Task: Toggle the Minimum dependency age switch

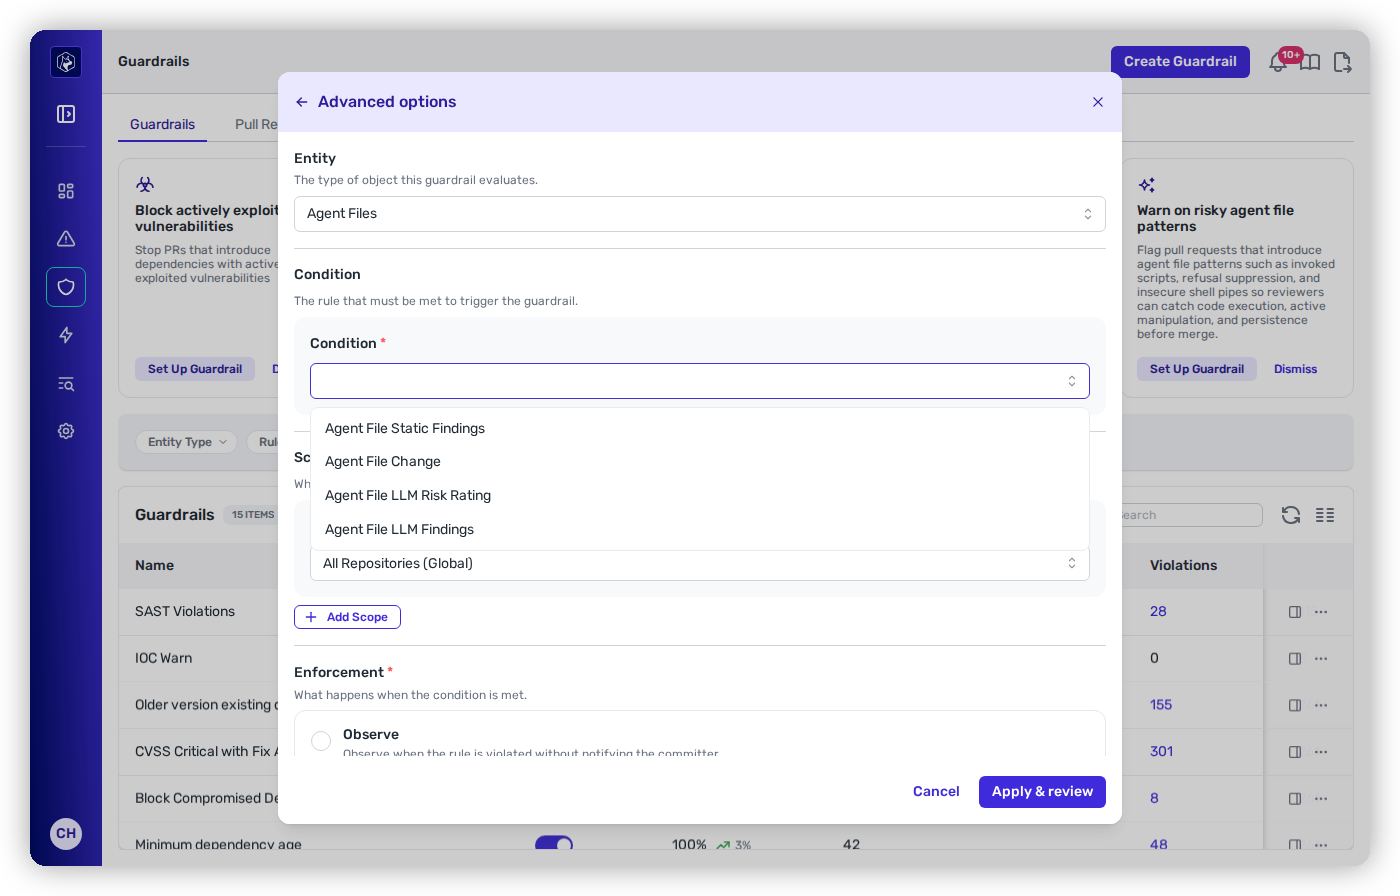Action: [x=554, y=843]
